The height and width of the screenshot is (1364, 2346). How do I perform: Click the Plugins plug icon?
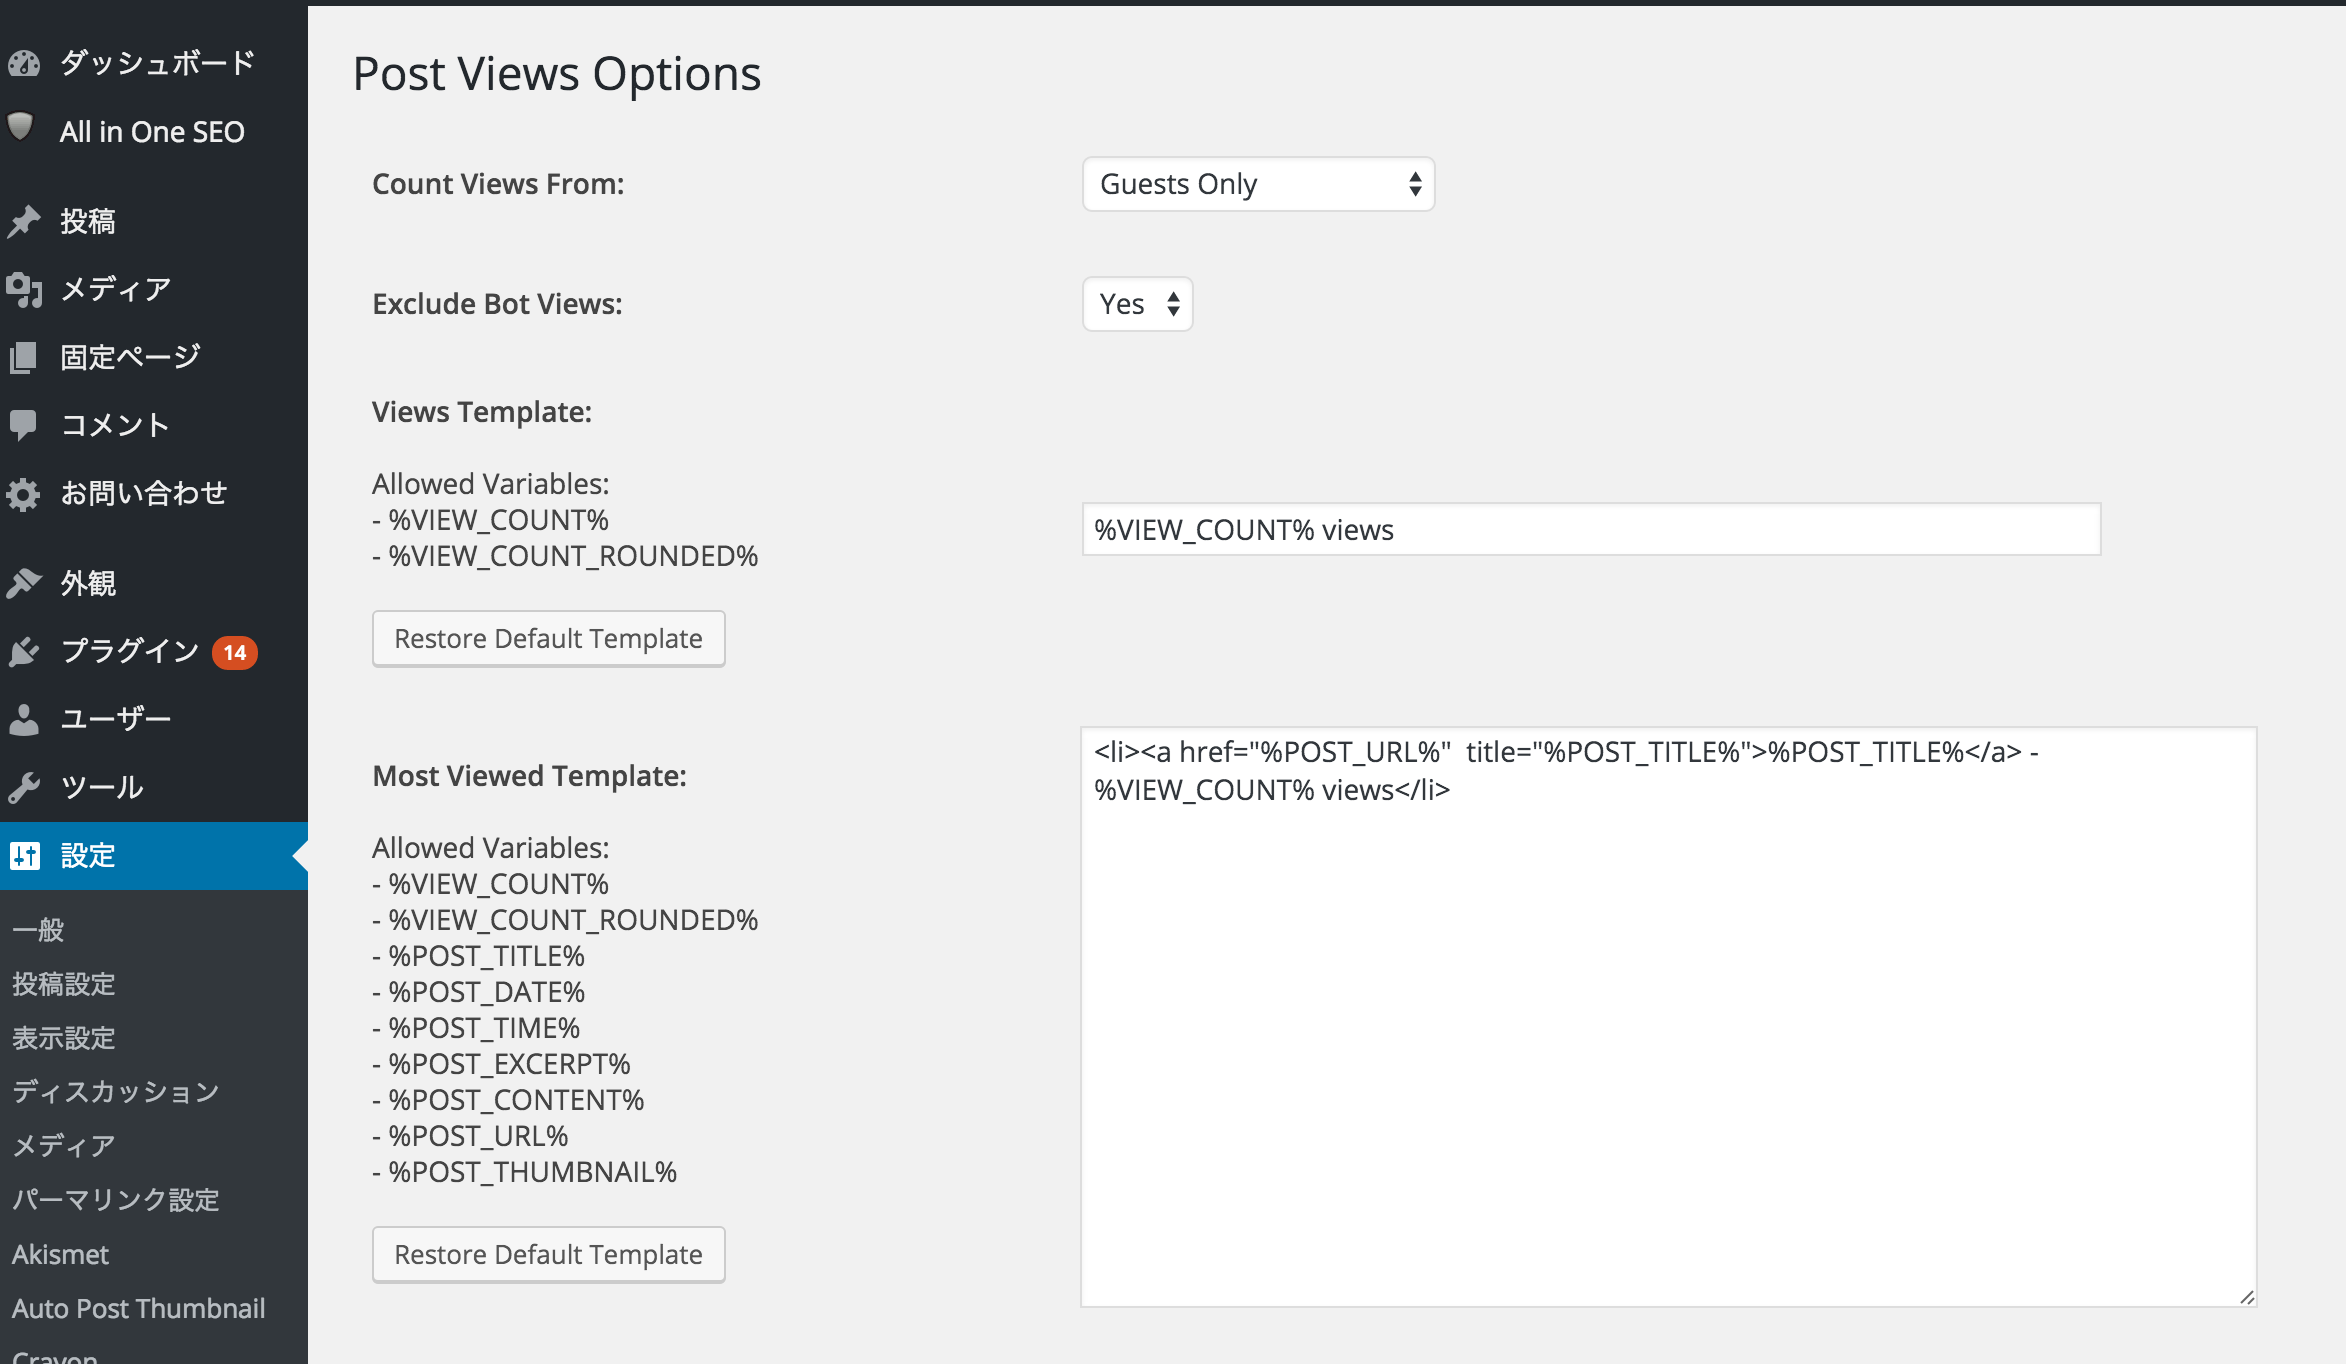pos(24,652)
